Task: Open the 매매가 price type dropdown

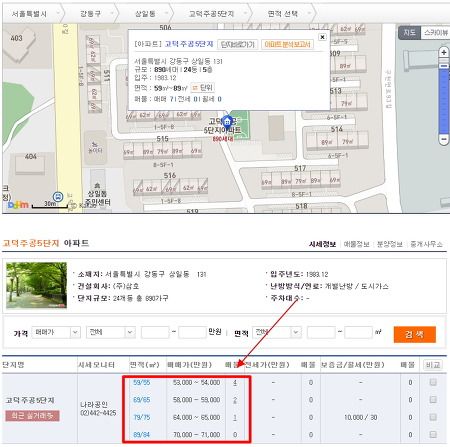Action: [56, 332]
